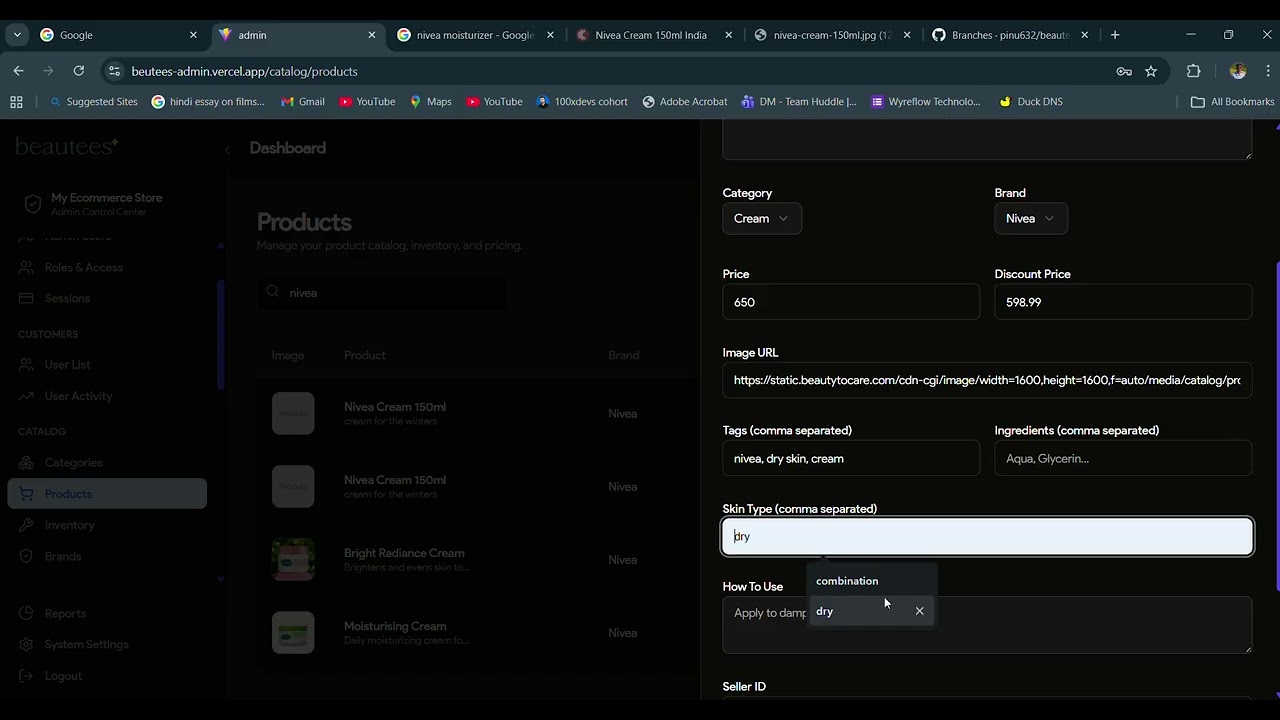Open the apps grid in the bookmarks bar
Image resolution: width=1280 pixels, height=720 pixels.
16,101
